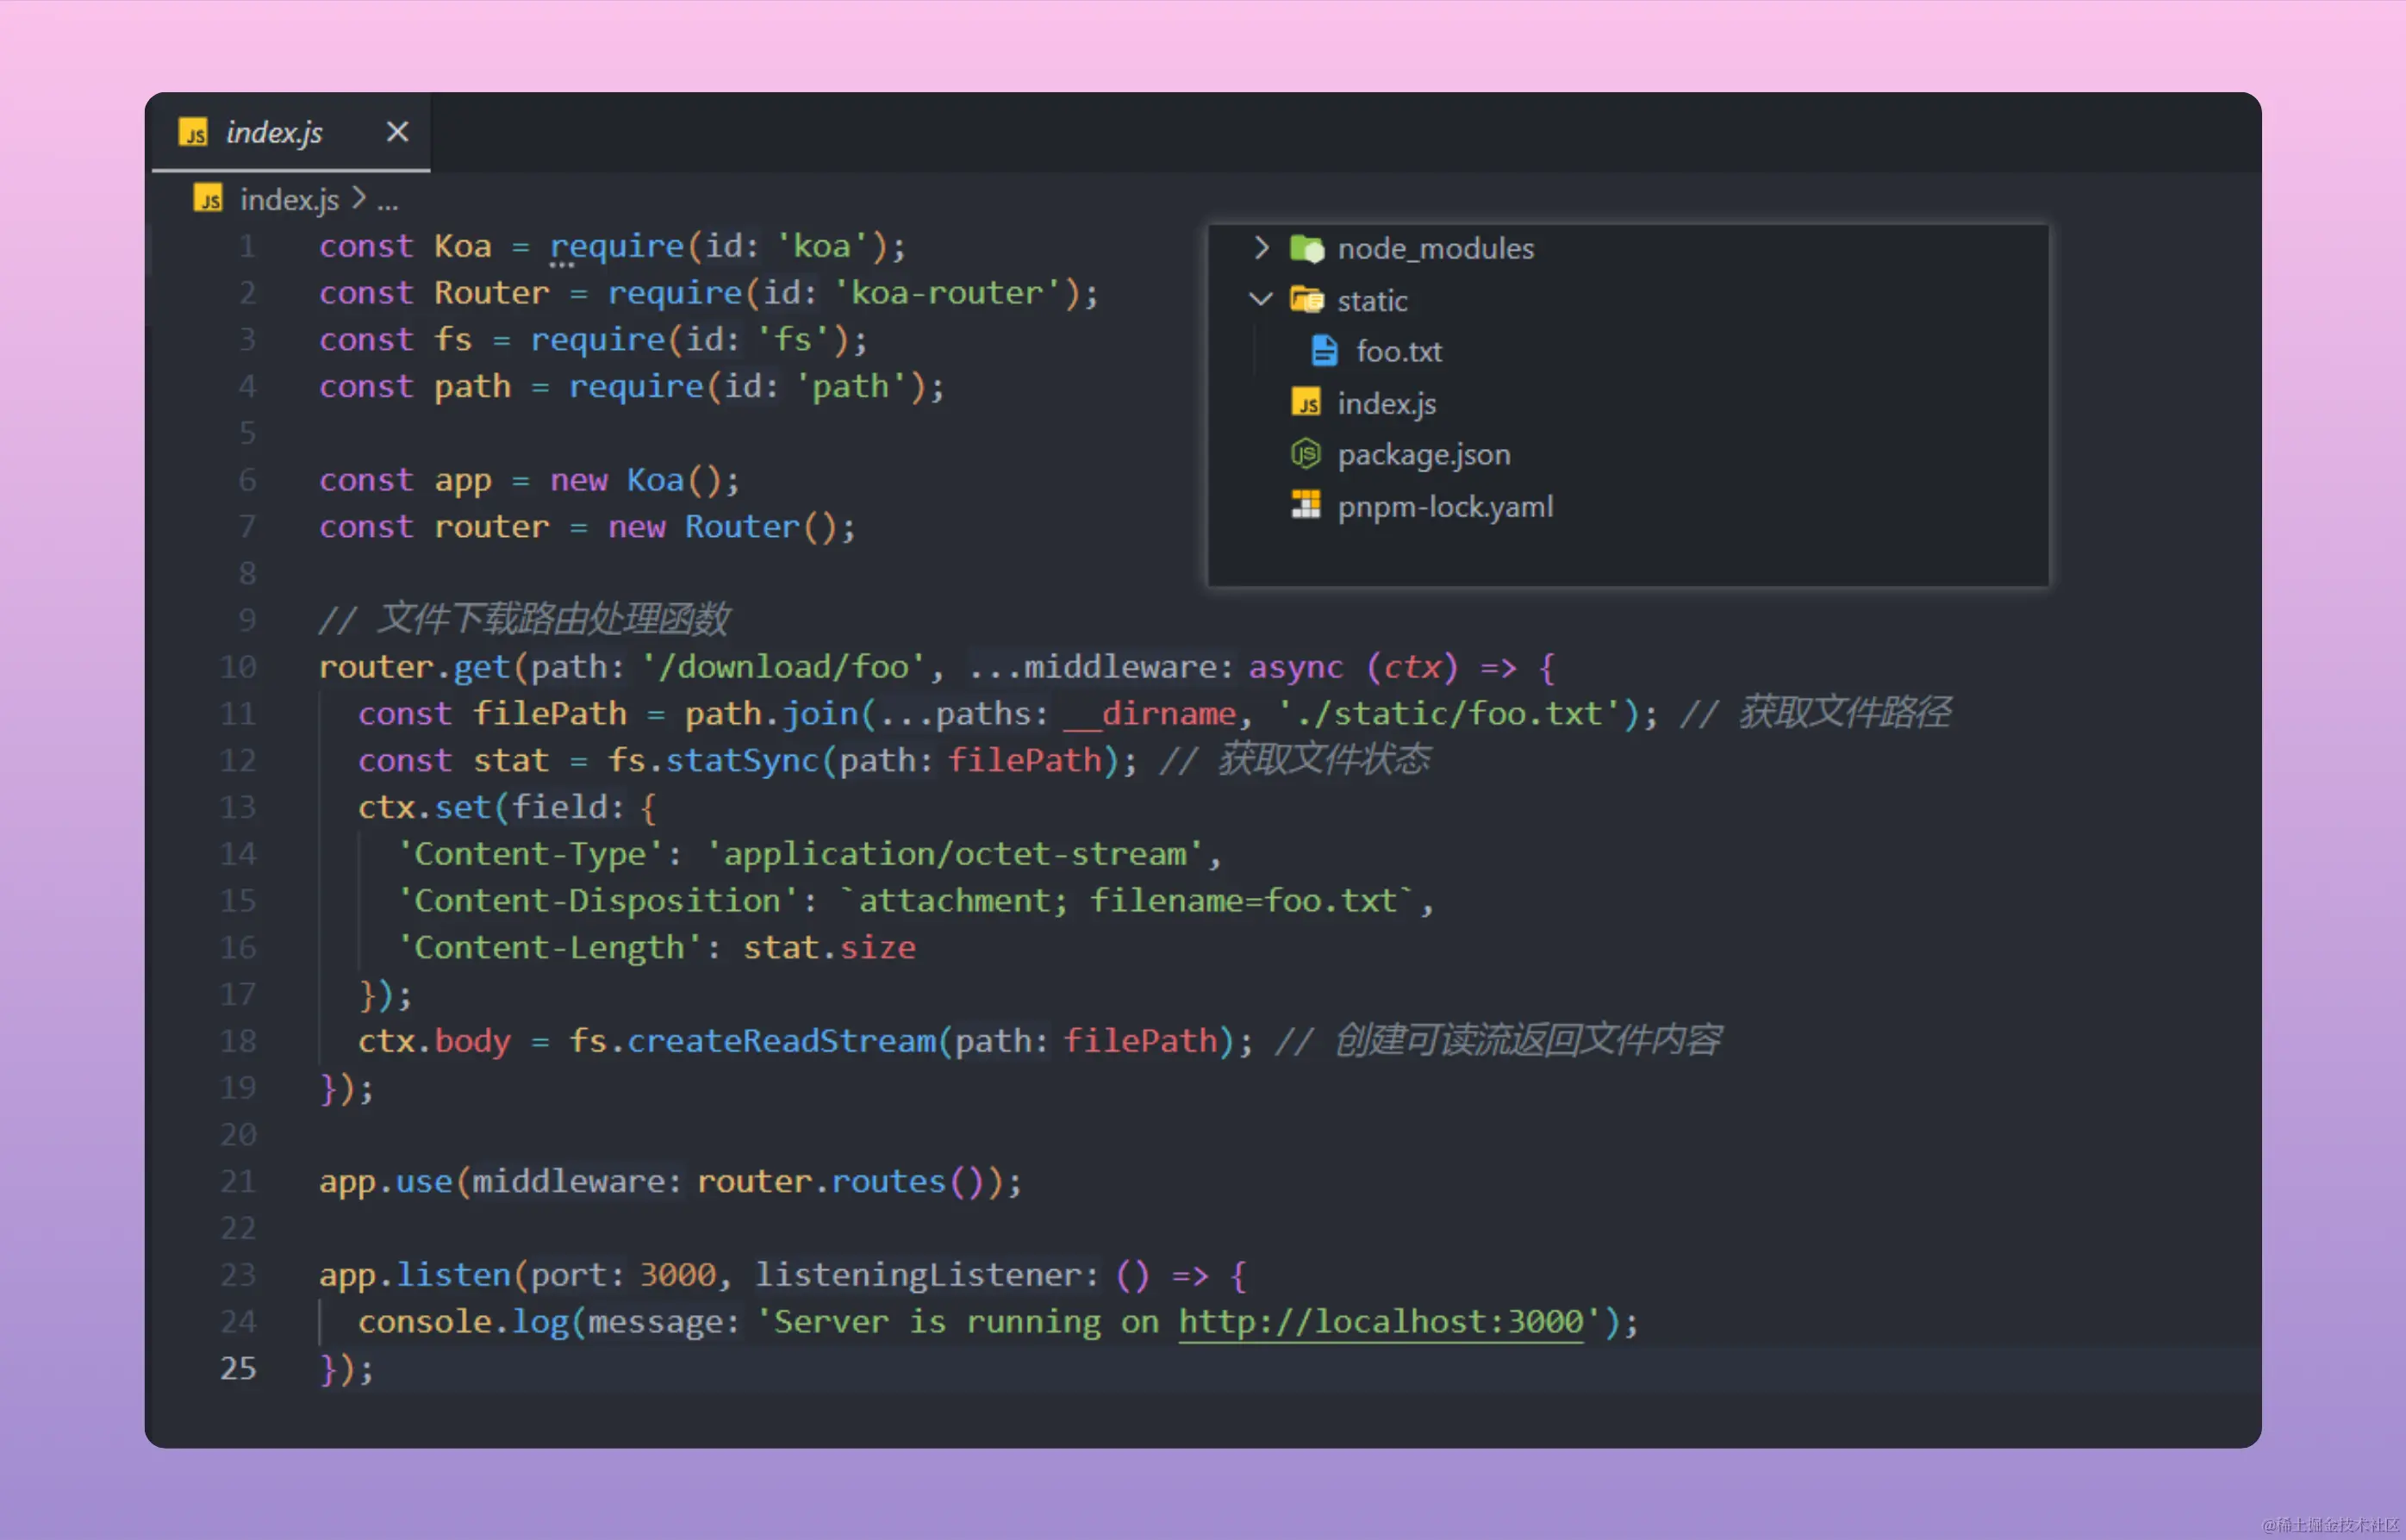Open package.json in the file tree

[1423, 455]
